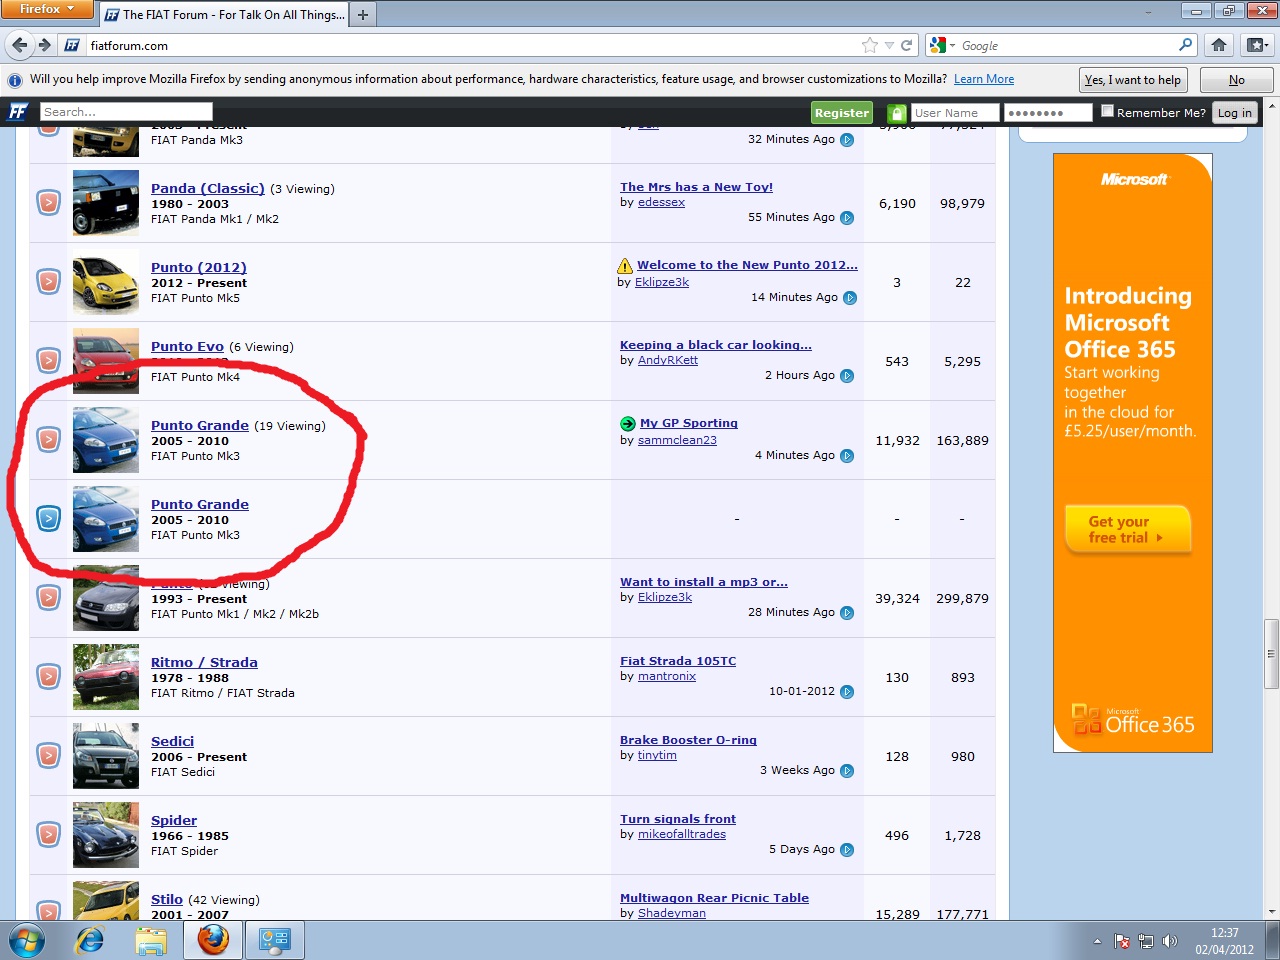Open Keeping a black car looking thread

[x=716, y=345]
